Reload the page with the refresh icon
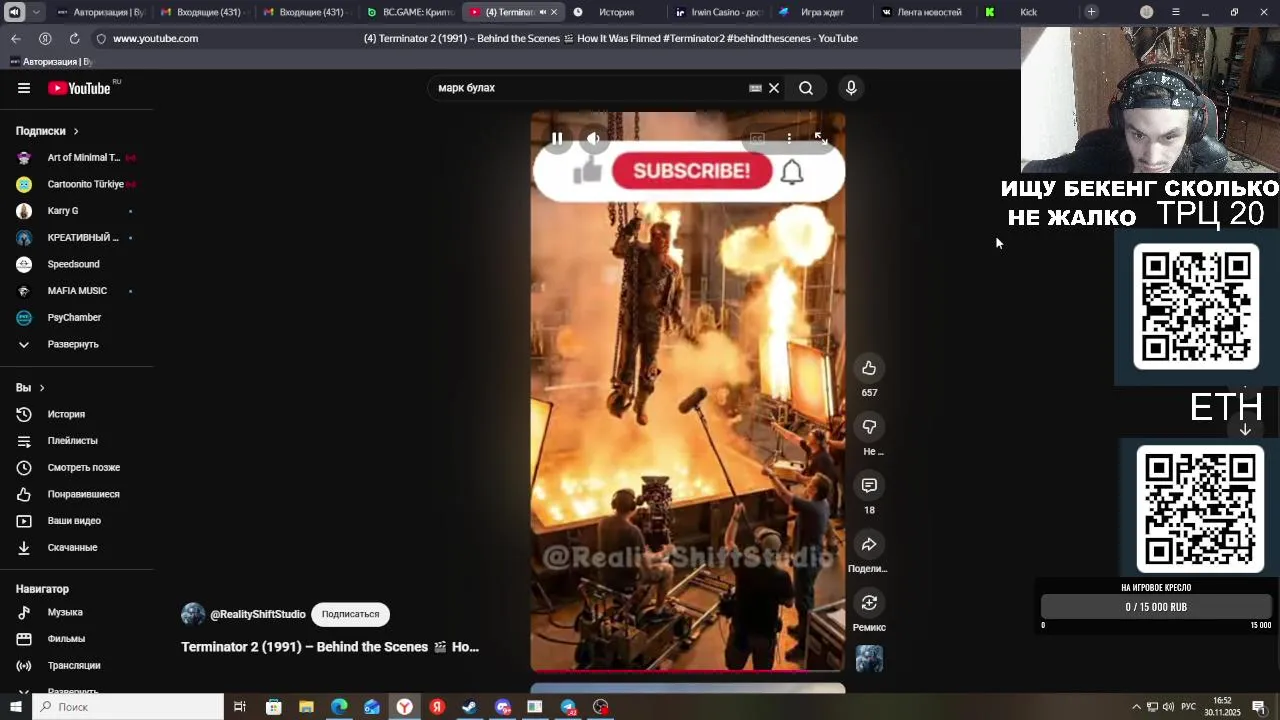The image size is (1280, 720). coord(74,38)
